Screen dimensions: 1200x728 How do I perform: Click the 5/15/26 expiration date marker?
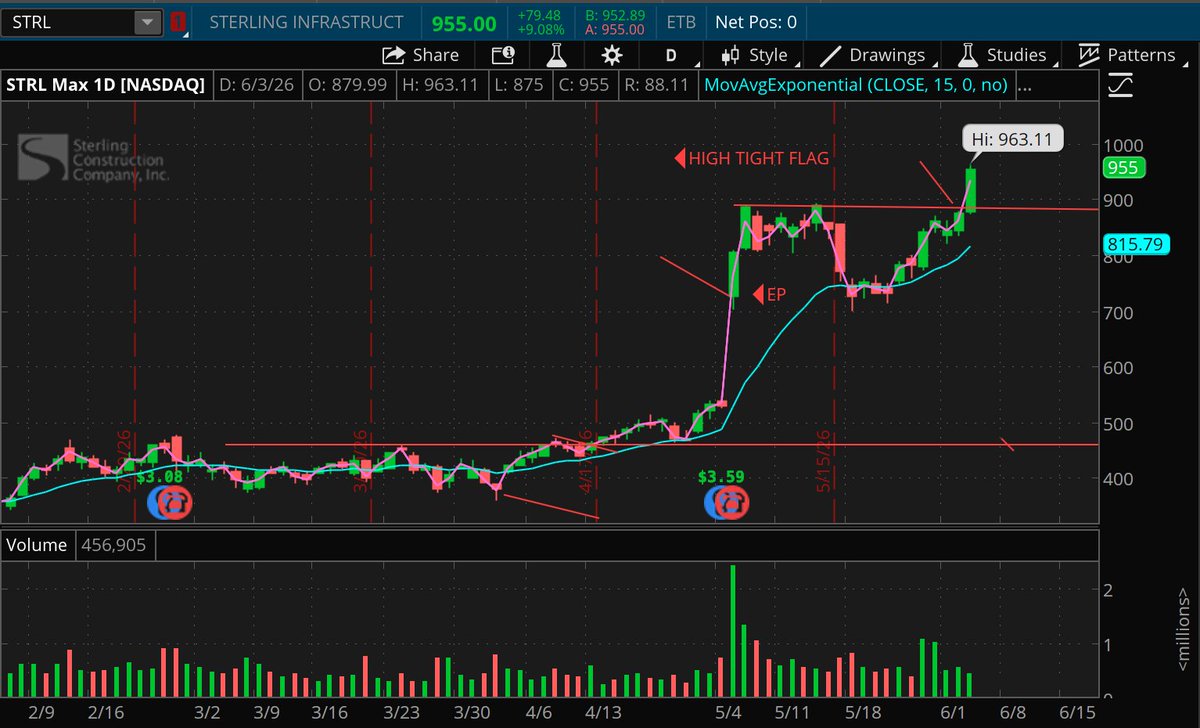pos(826,461)
